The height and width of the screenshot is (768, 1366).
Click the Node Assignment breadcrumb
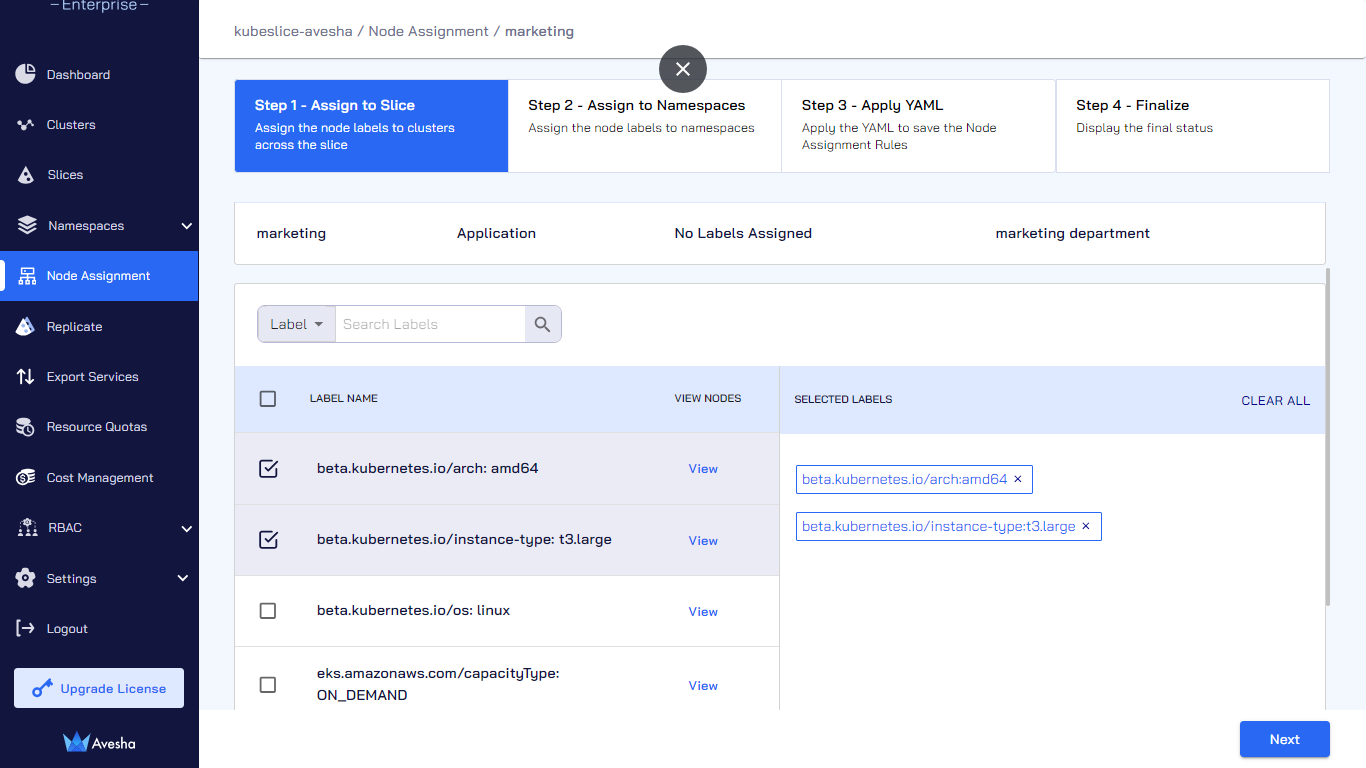pos(428,31)
